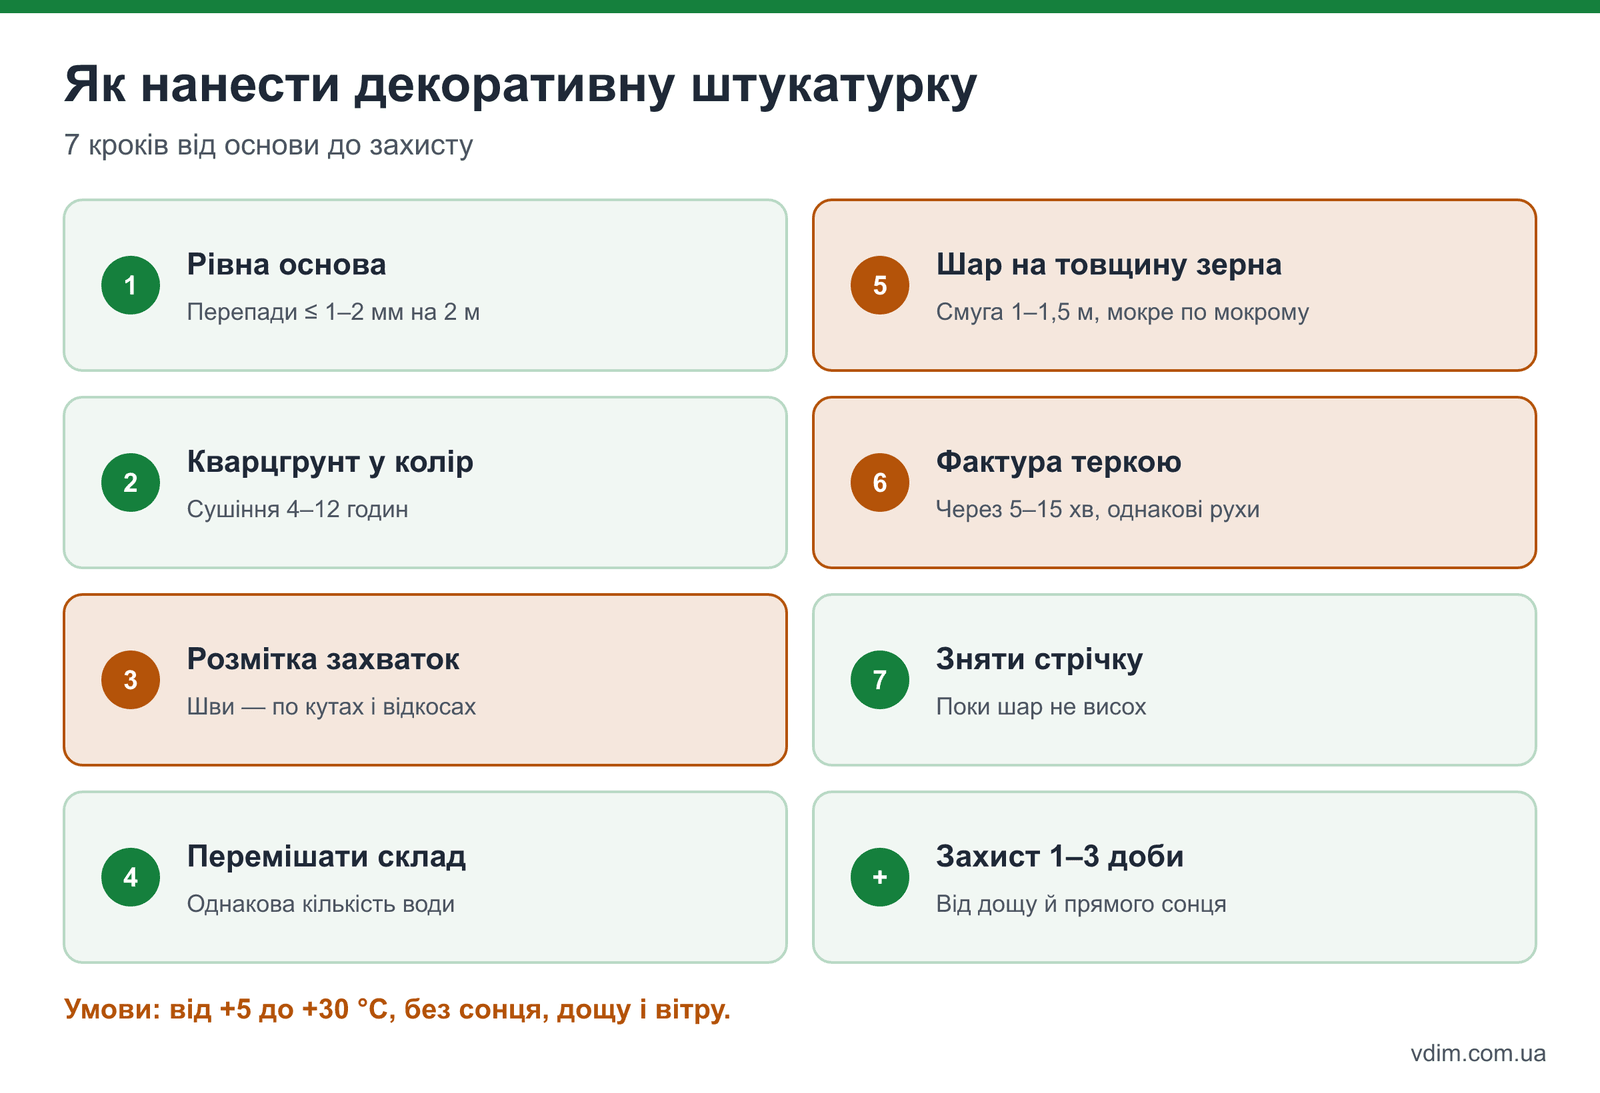
Task: Click subtitle '7 кроків від основи до захисту'
Action: (x=268, y=145)
